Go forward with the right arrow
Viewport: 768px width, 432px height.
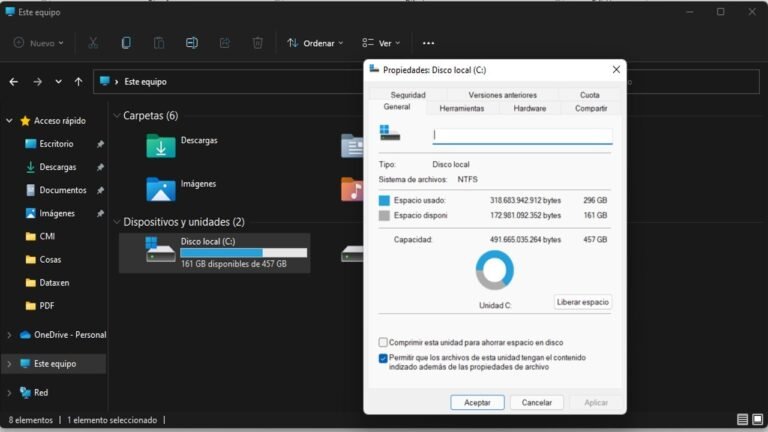click(37, 82)
